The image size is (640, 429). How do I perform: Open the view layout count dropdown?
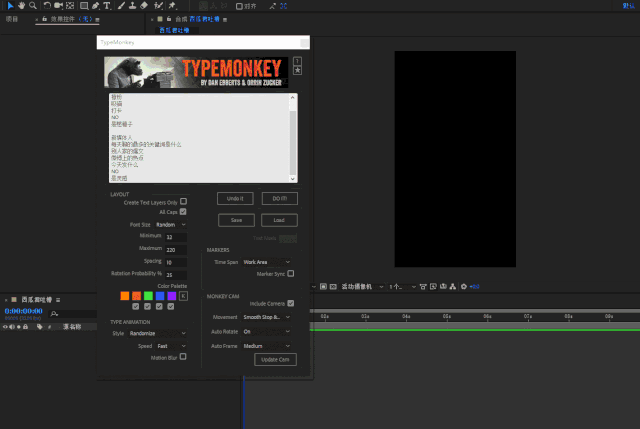[x=402, y=287]
